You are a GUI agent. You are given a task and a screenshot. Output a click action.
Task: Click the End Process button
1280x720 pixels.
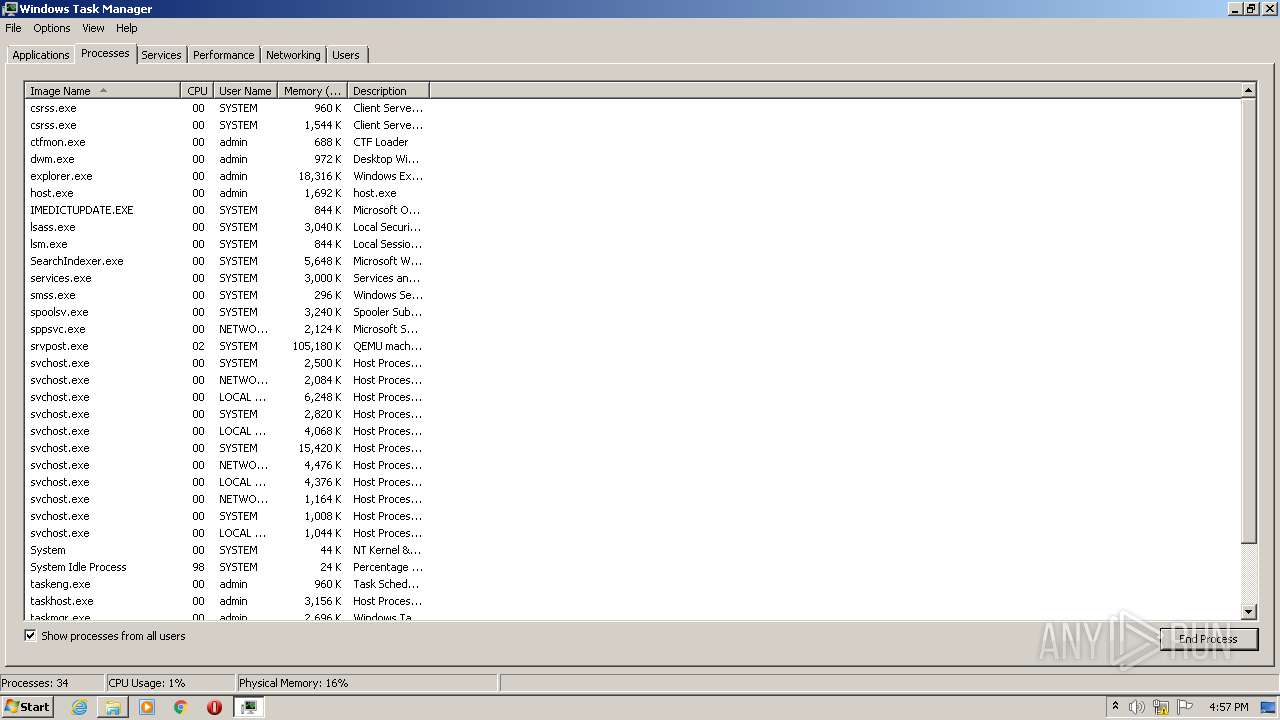pos(1208,638)
